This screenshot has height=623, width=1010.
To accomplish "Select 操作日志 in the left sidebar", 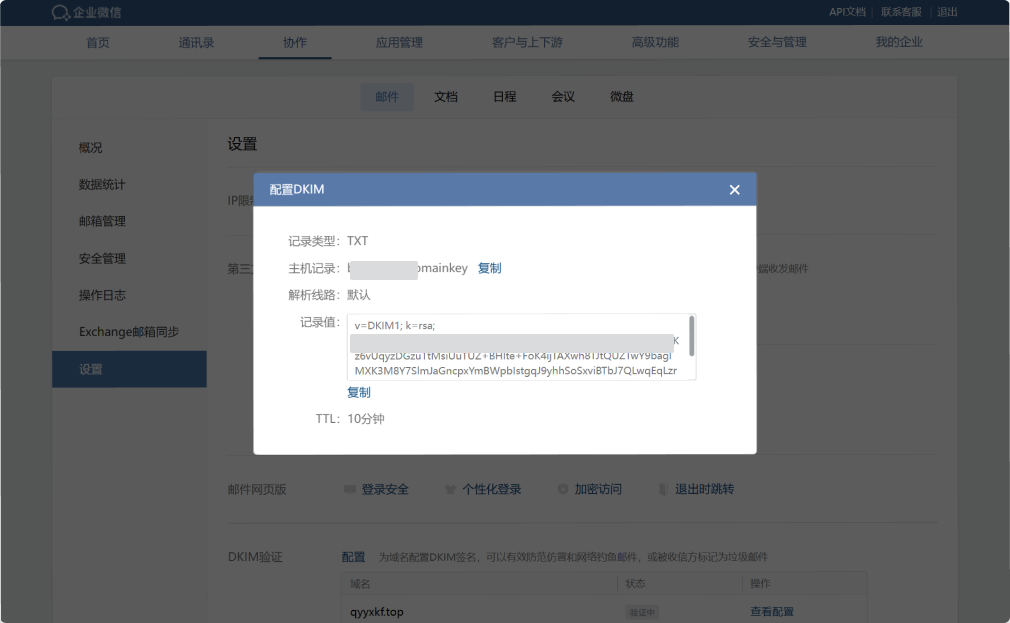I will 102,296.
